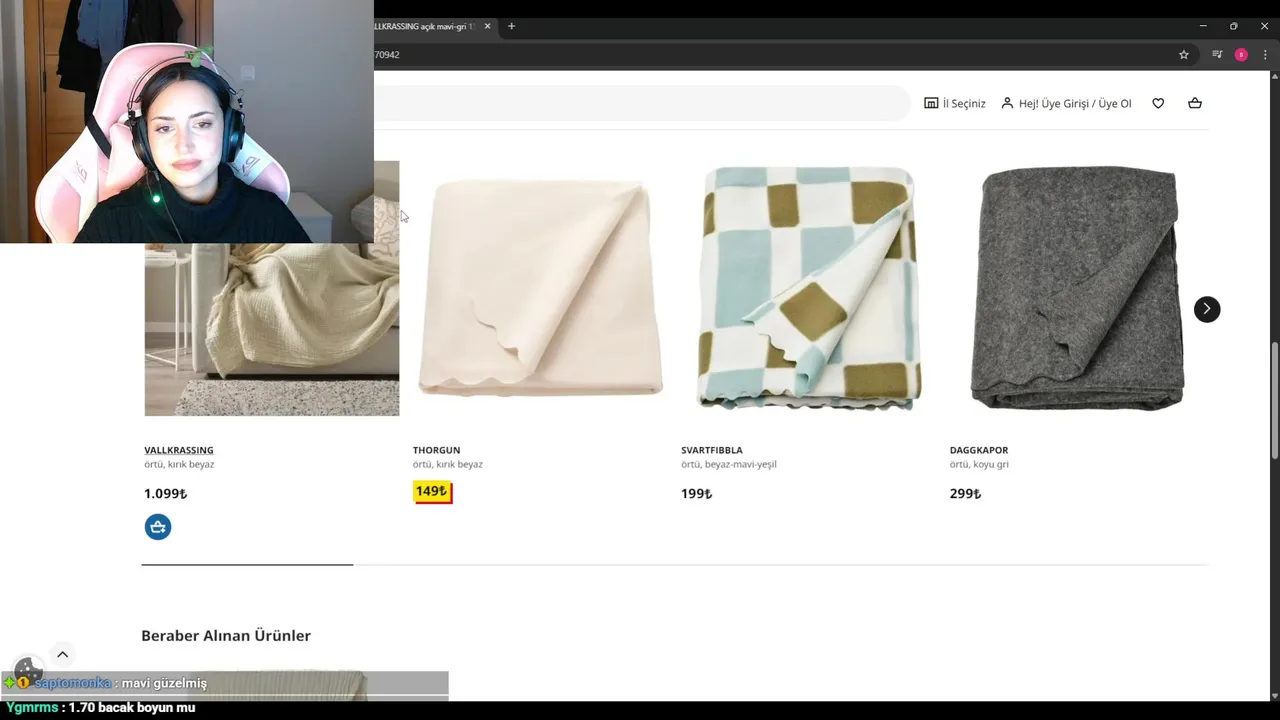This screenshot has width=1280, height=720.
Task: Click the cookie settings icon
Action: tap(28, 670)
